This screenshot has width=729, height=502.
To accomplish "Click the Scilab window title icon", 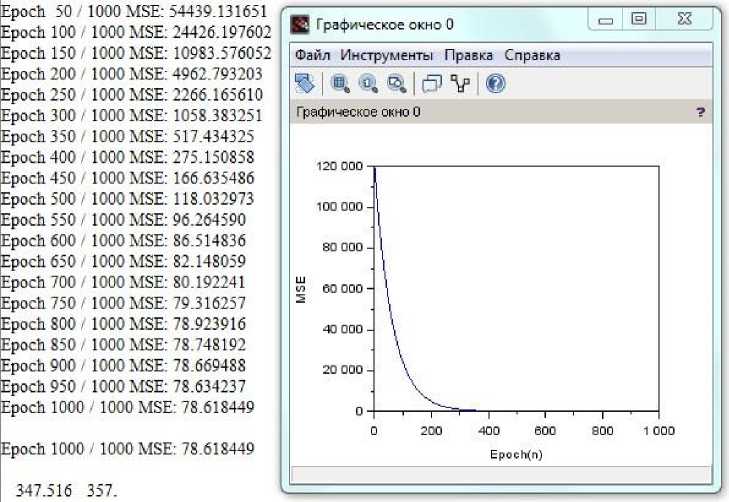I will (300, 24).
